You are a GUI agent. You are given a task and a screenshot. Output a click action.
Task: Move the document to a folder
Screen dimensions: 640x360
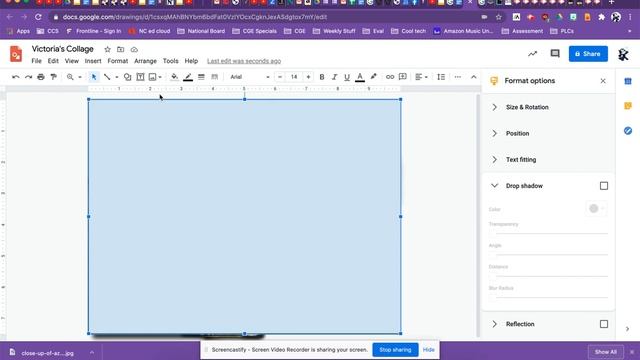120,49
